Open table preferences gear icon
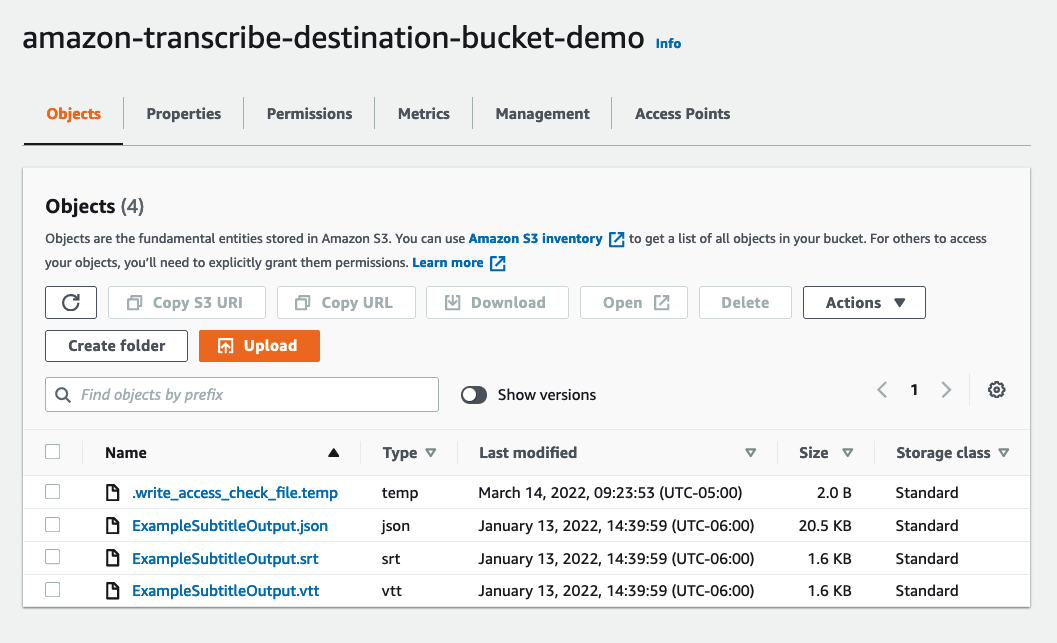1057x643 pixels. tap(996, 390)
